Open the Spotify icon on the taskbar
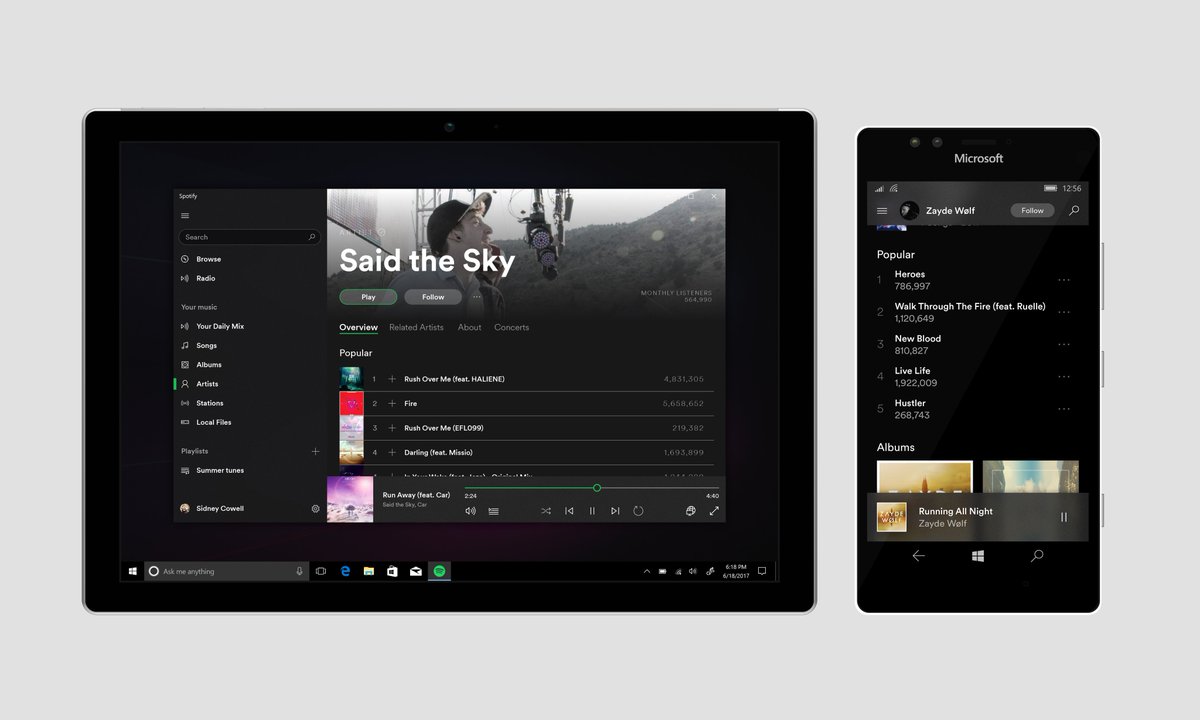The width and height of the screenshot is (1200, 720). point(439,571)
